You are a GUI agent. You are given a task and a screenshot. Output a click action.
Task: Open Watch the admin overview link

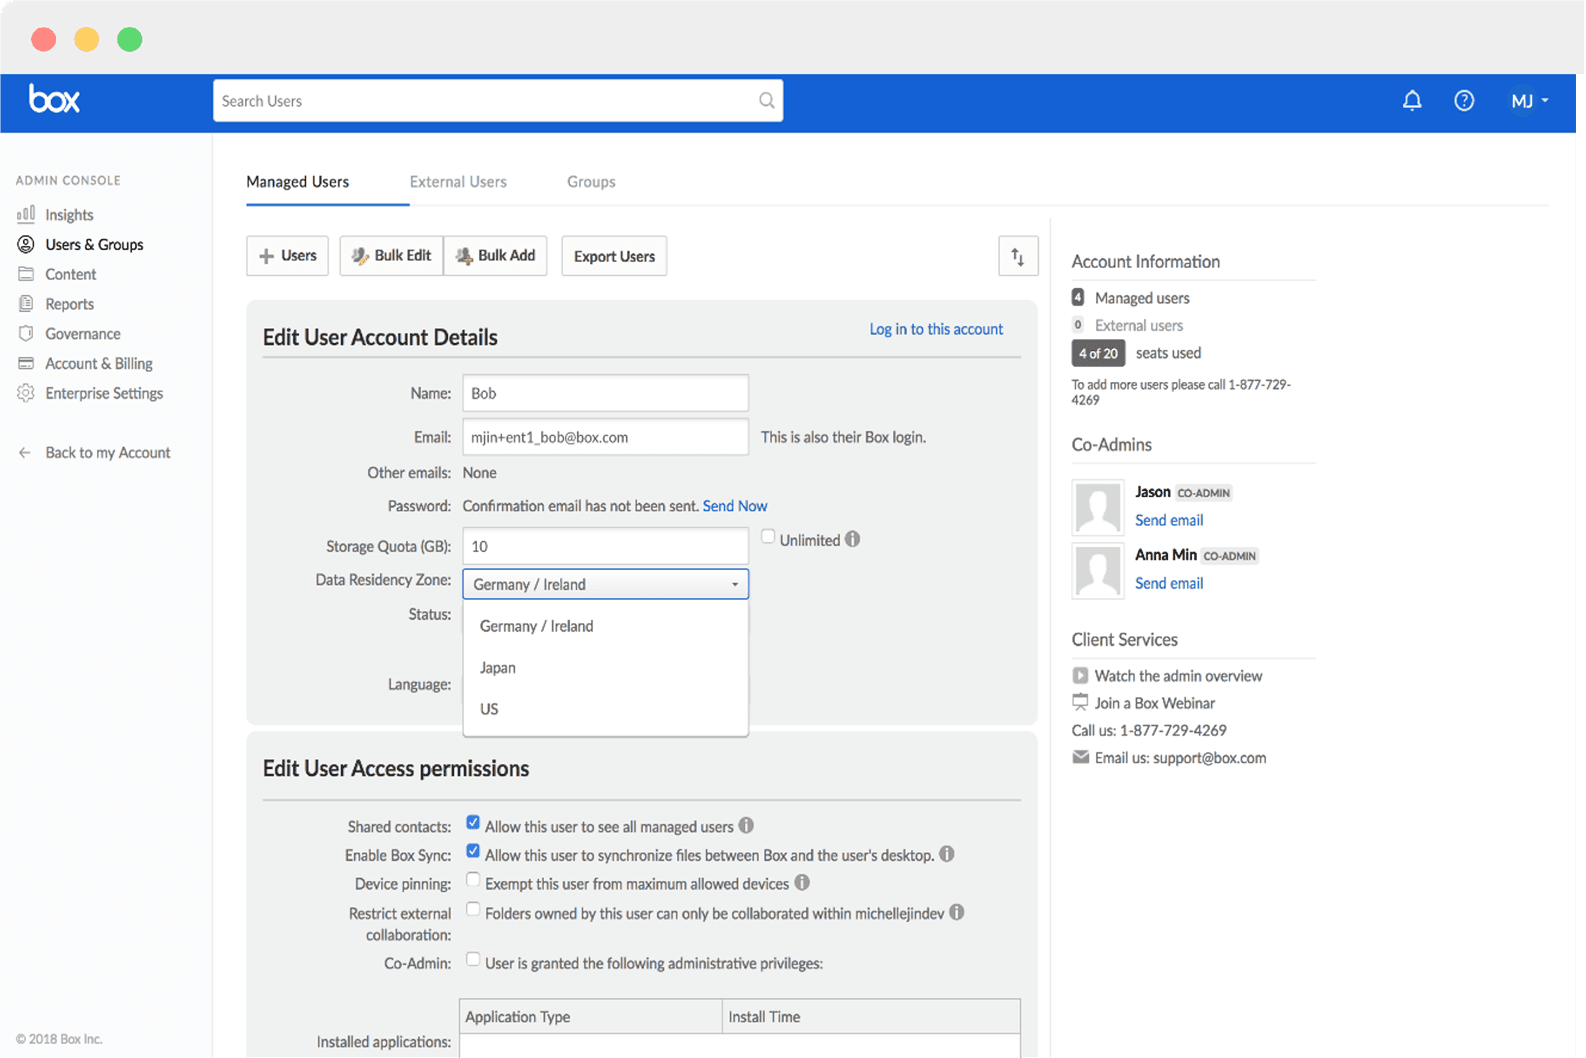1178,676
